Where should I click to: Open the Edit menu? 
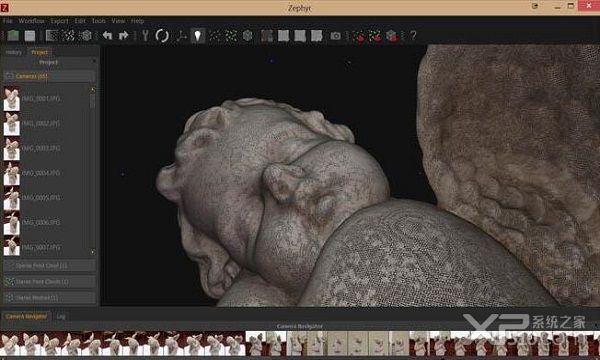[80, 21]
